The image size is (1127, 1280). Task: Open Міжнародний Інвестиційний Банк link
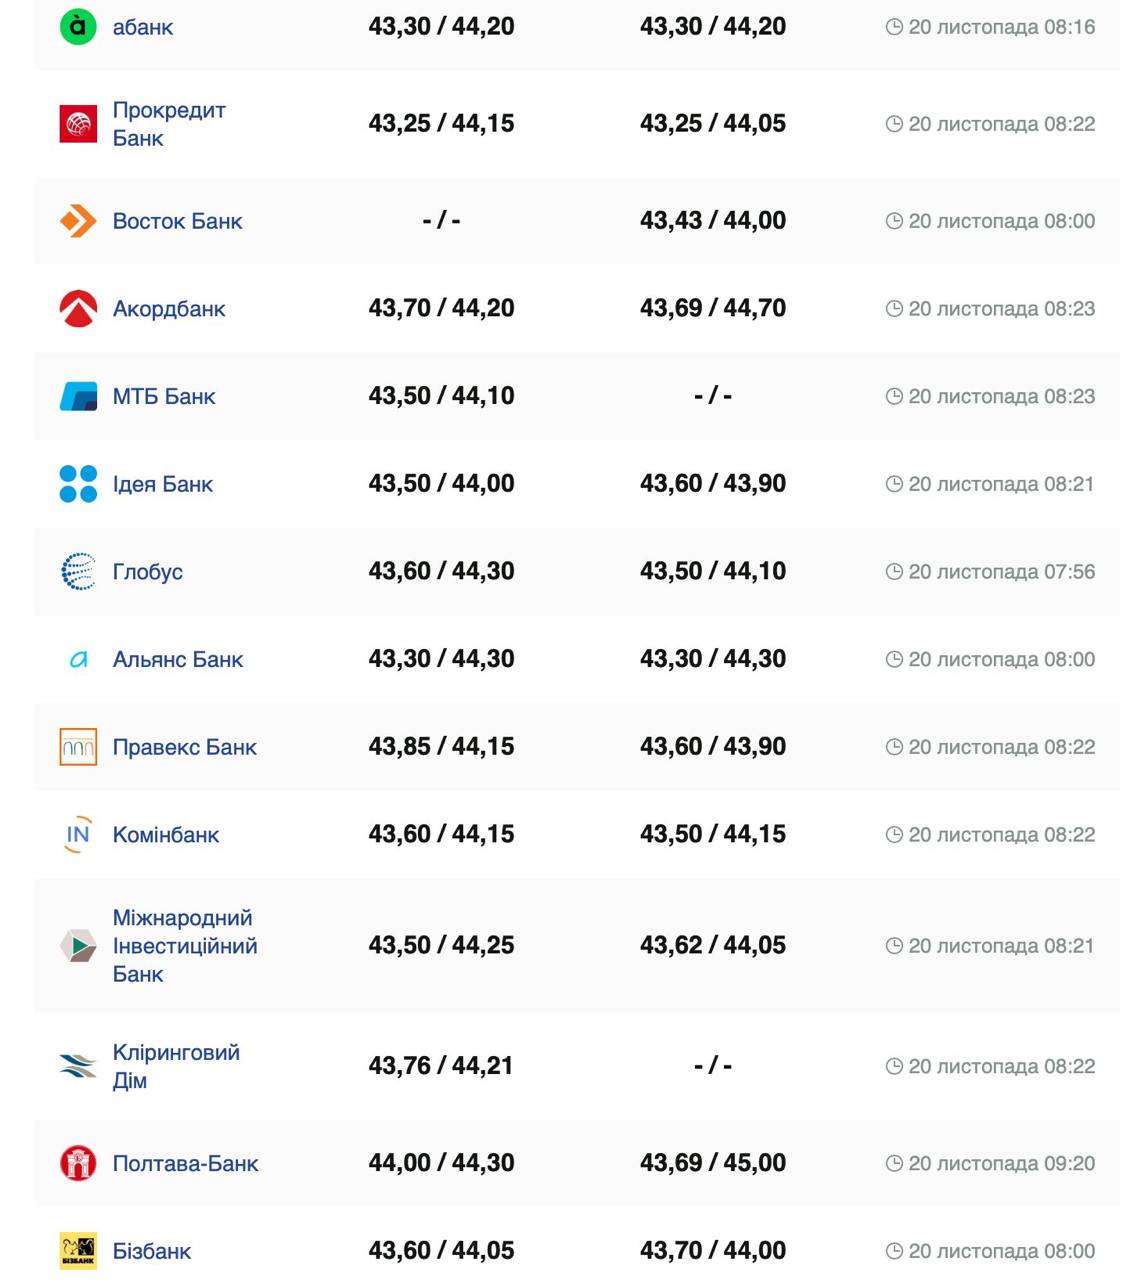coord(184,946)
